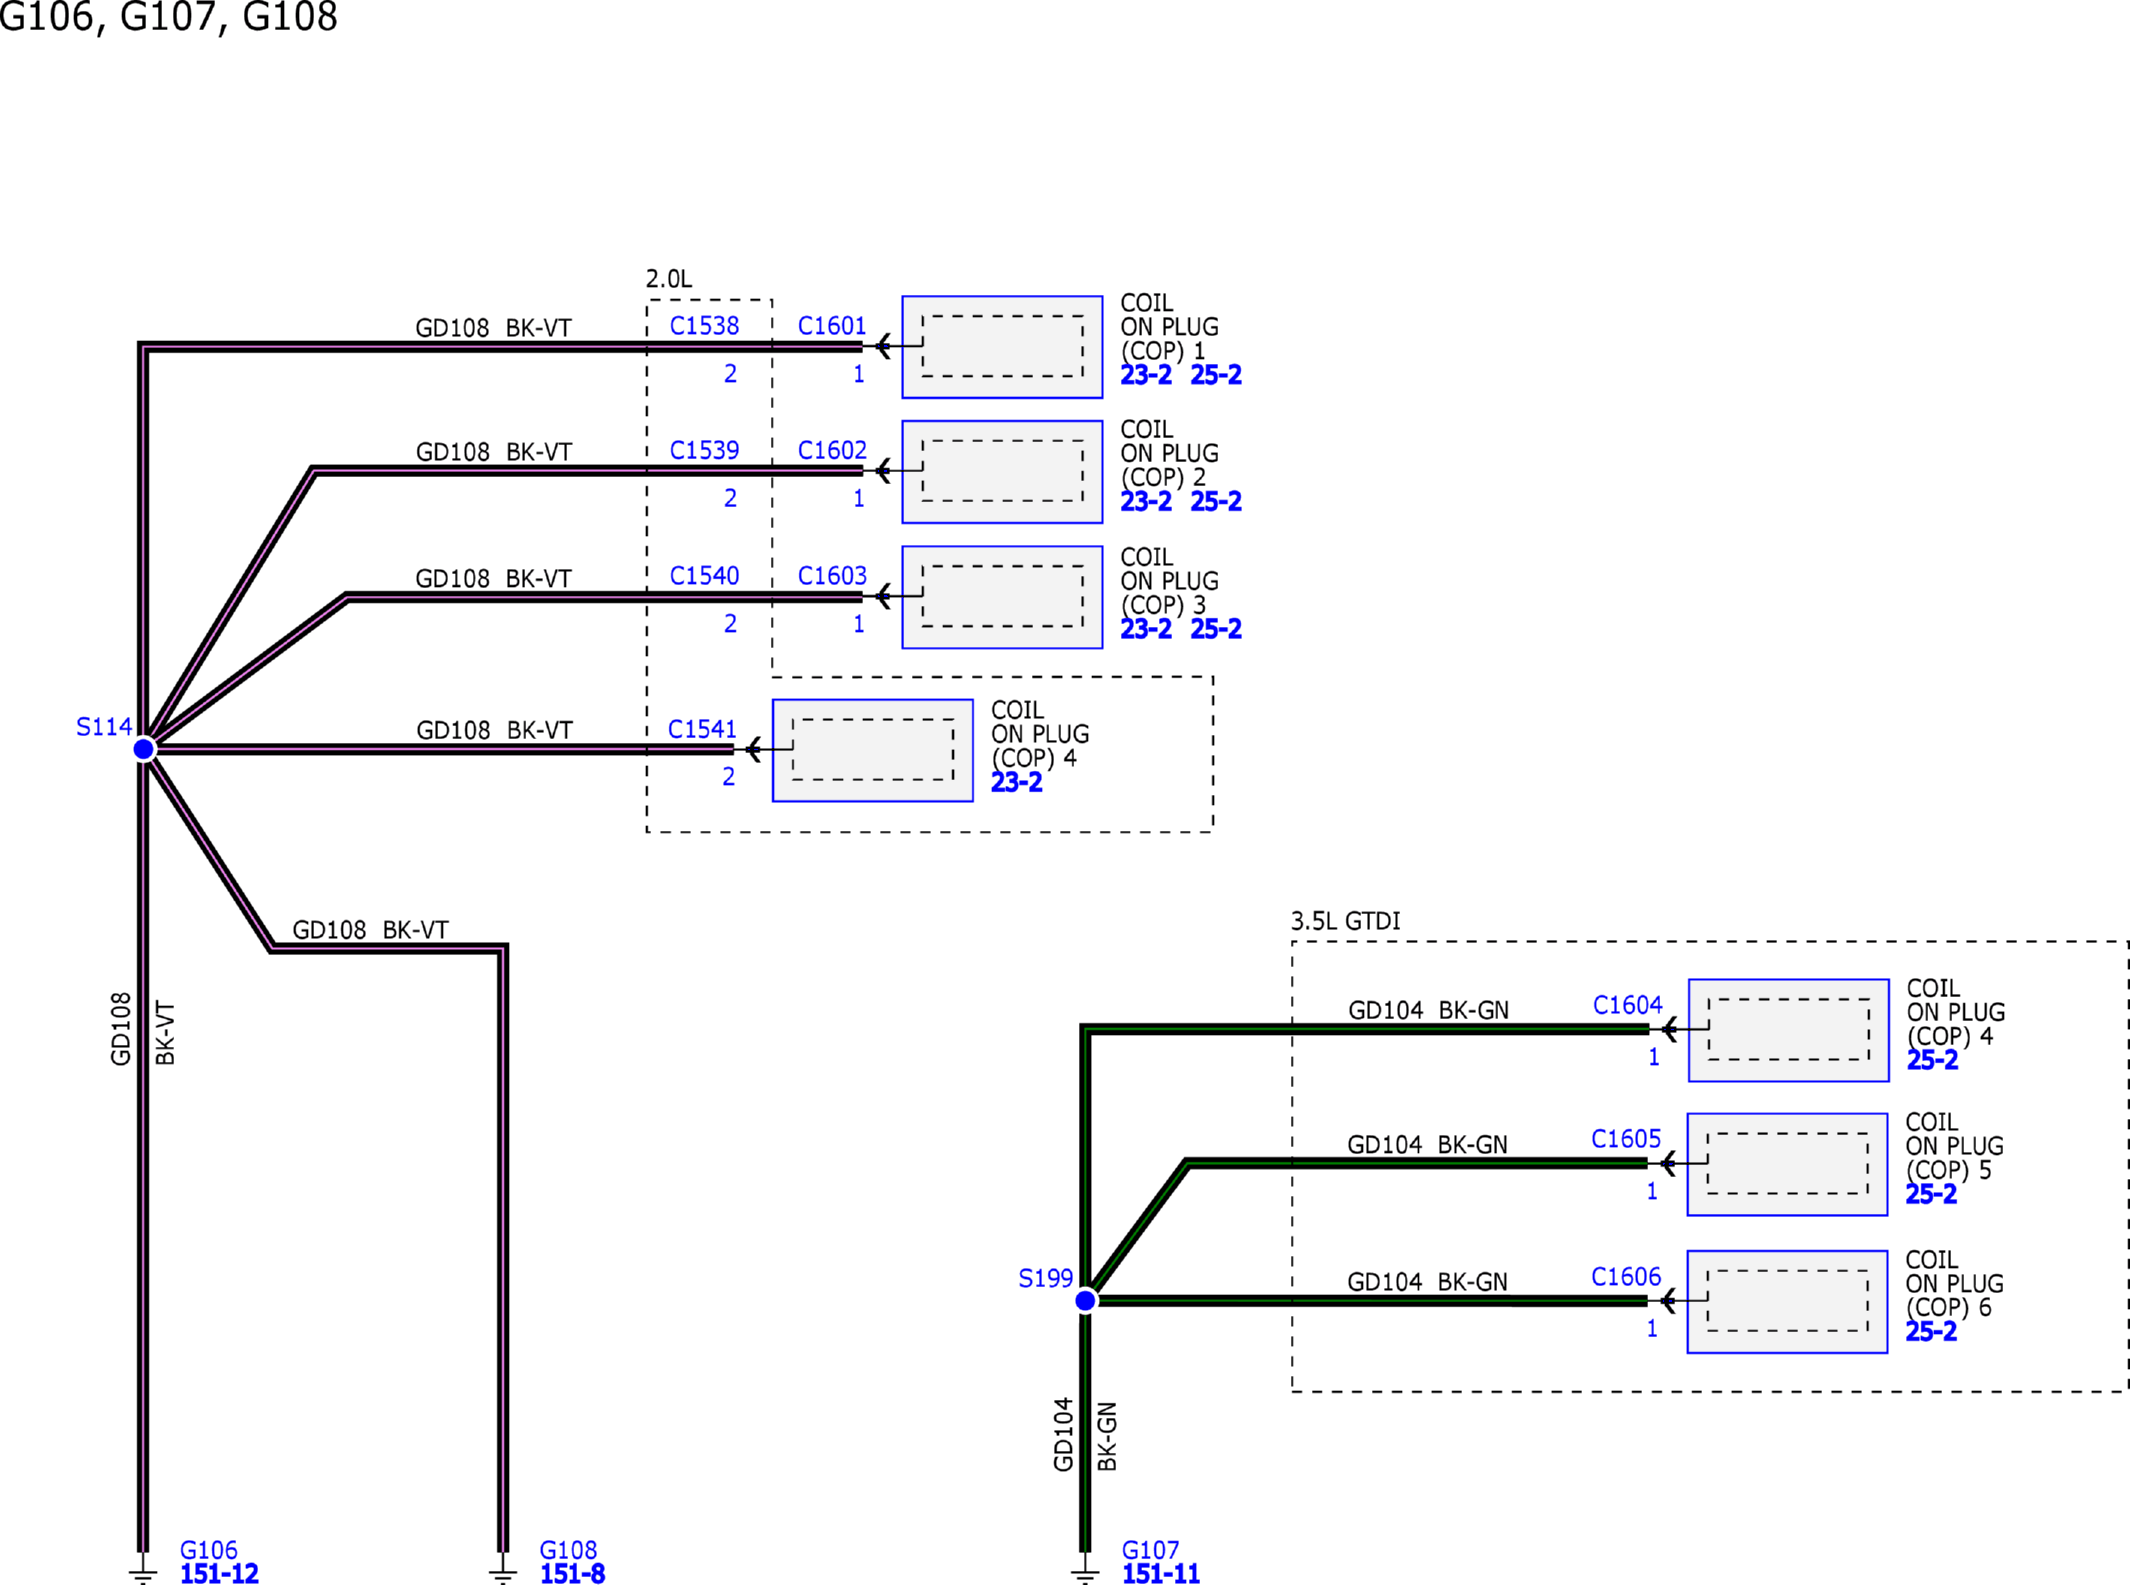The width and height of the screenshot is (2130, 1585).
Task: Click the S199 splice node dot
Action: click(1085, 1301)
